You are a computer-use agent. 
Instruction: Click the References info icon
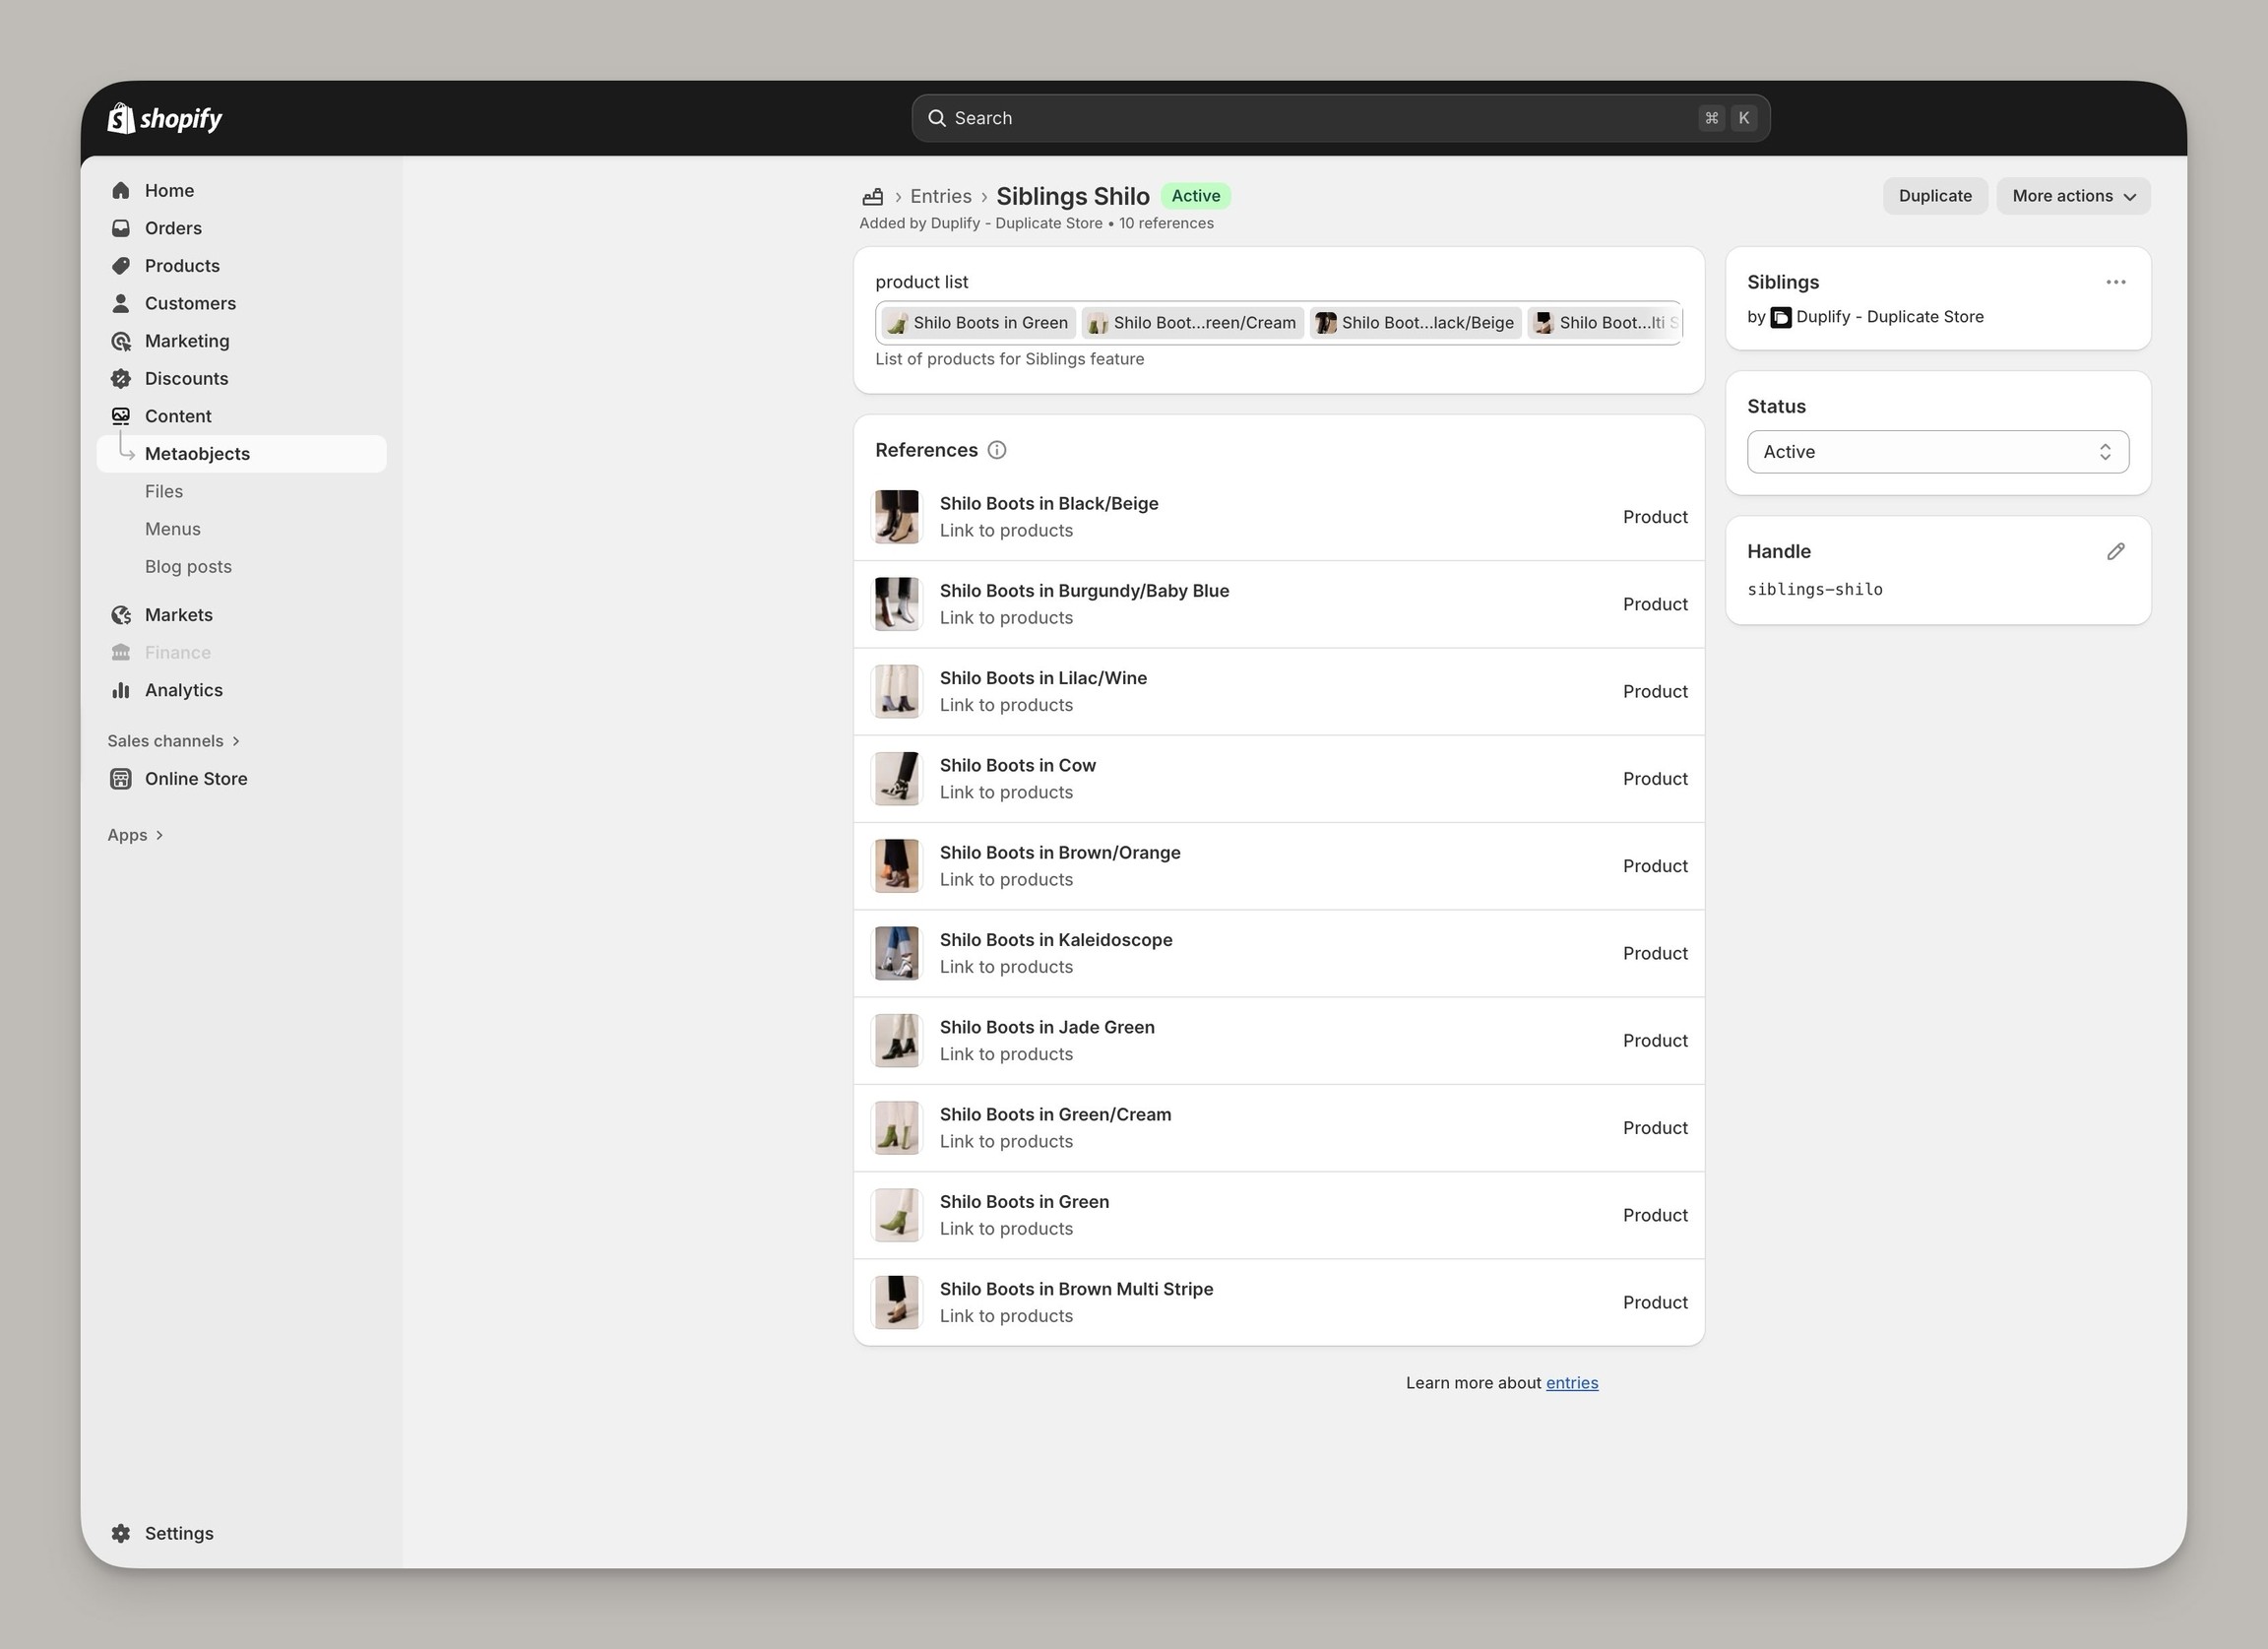click(997, 450)
